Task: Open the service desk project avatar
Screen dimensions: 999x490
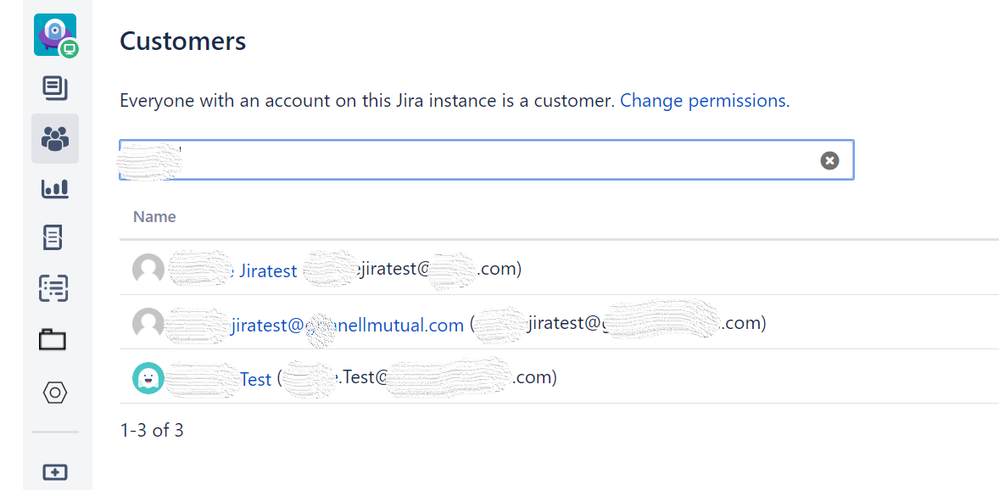Action: coord(55,35)
